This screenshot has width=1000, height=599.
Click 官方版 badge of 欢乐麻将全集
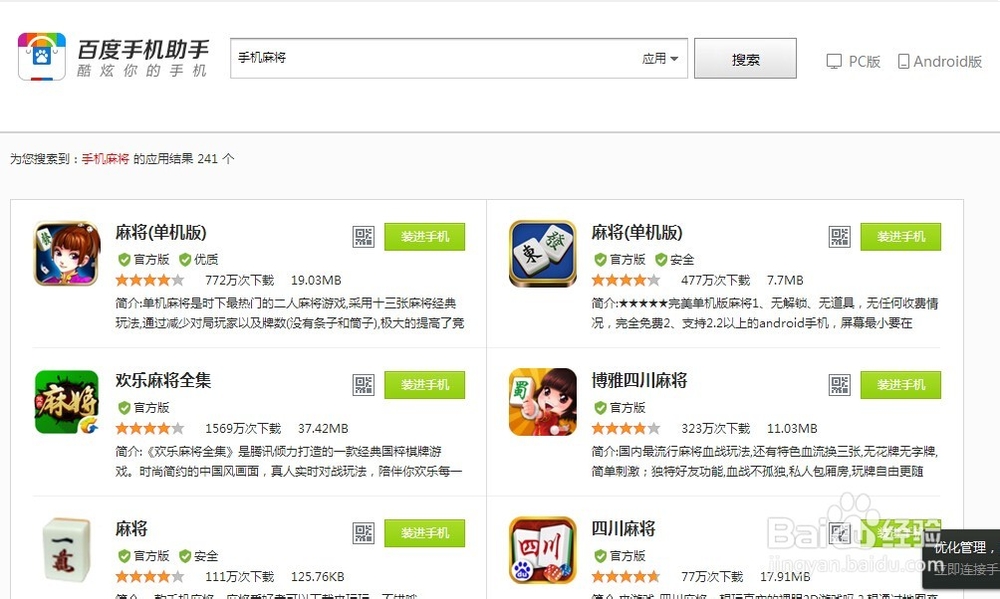(143, 407)
